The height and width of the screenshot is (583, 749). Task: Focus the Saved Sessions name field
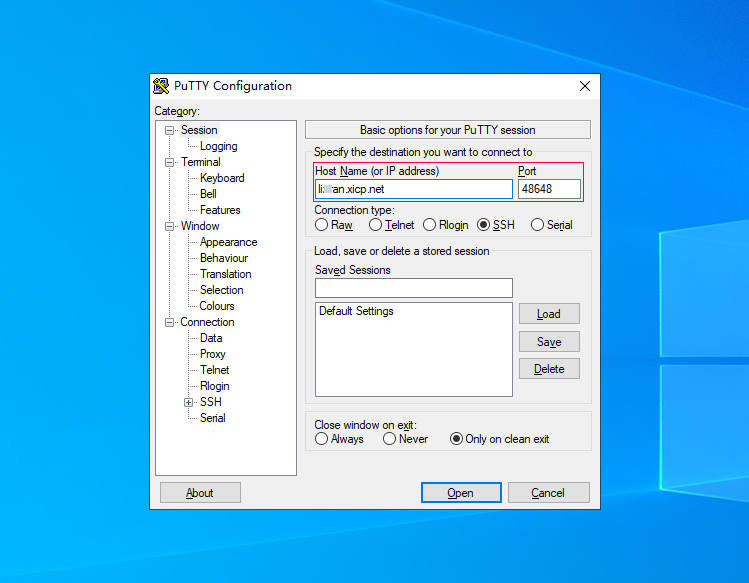tap(414, 288)
